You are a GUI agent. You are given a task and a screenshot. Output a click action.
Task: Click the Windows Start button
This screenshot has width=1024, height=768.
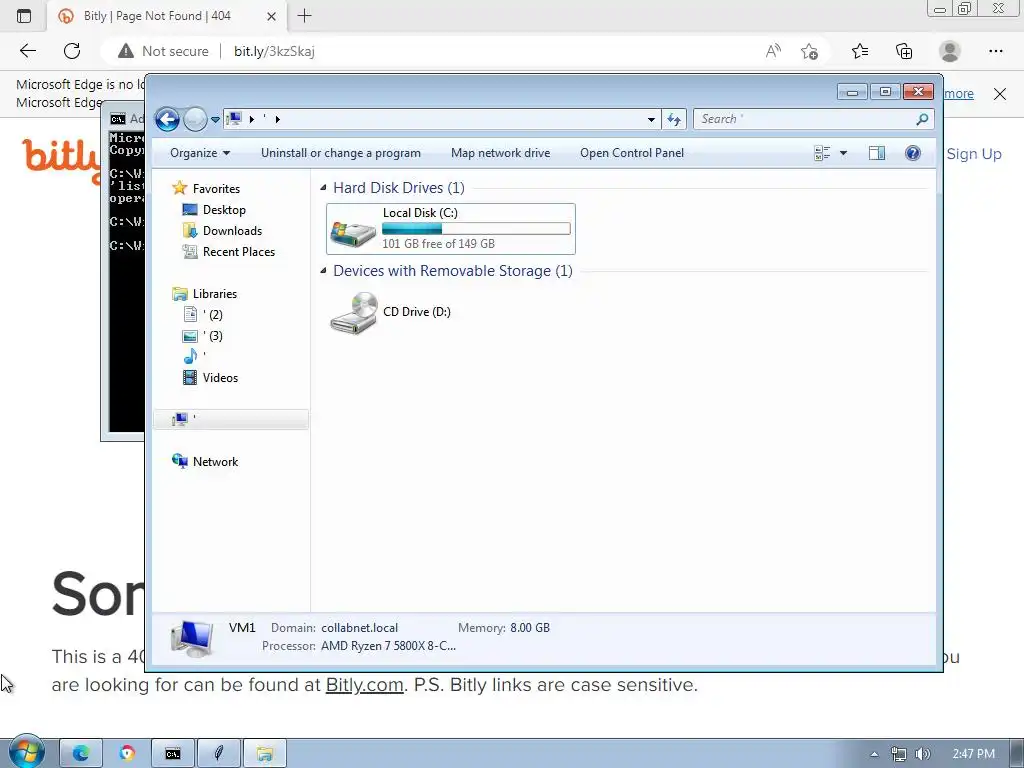(x=26, y=752)
